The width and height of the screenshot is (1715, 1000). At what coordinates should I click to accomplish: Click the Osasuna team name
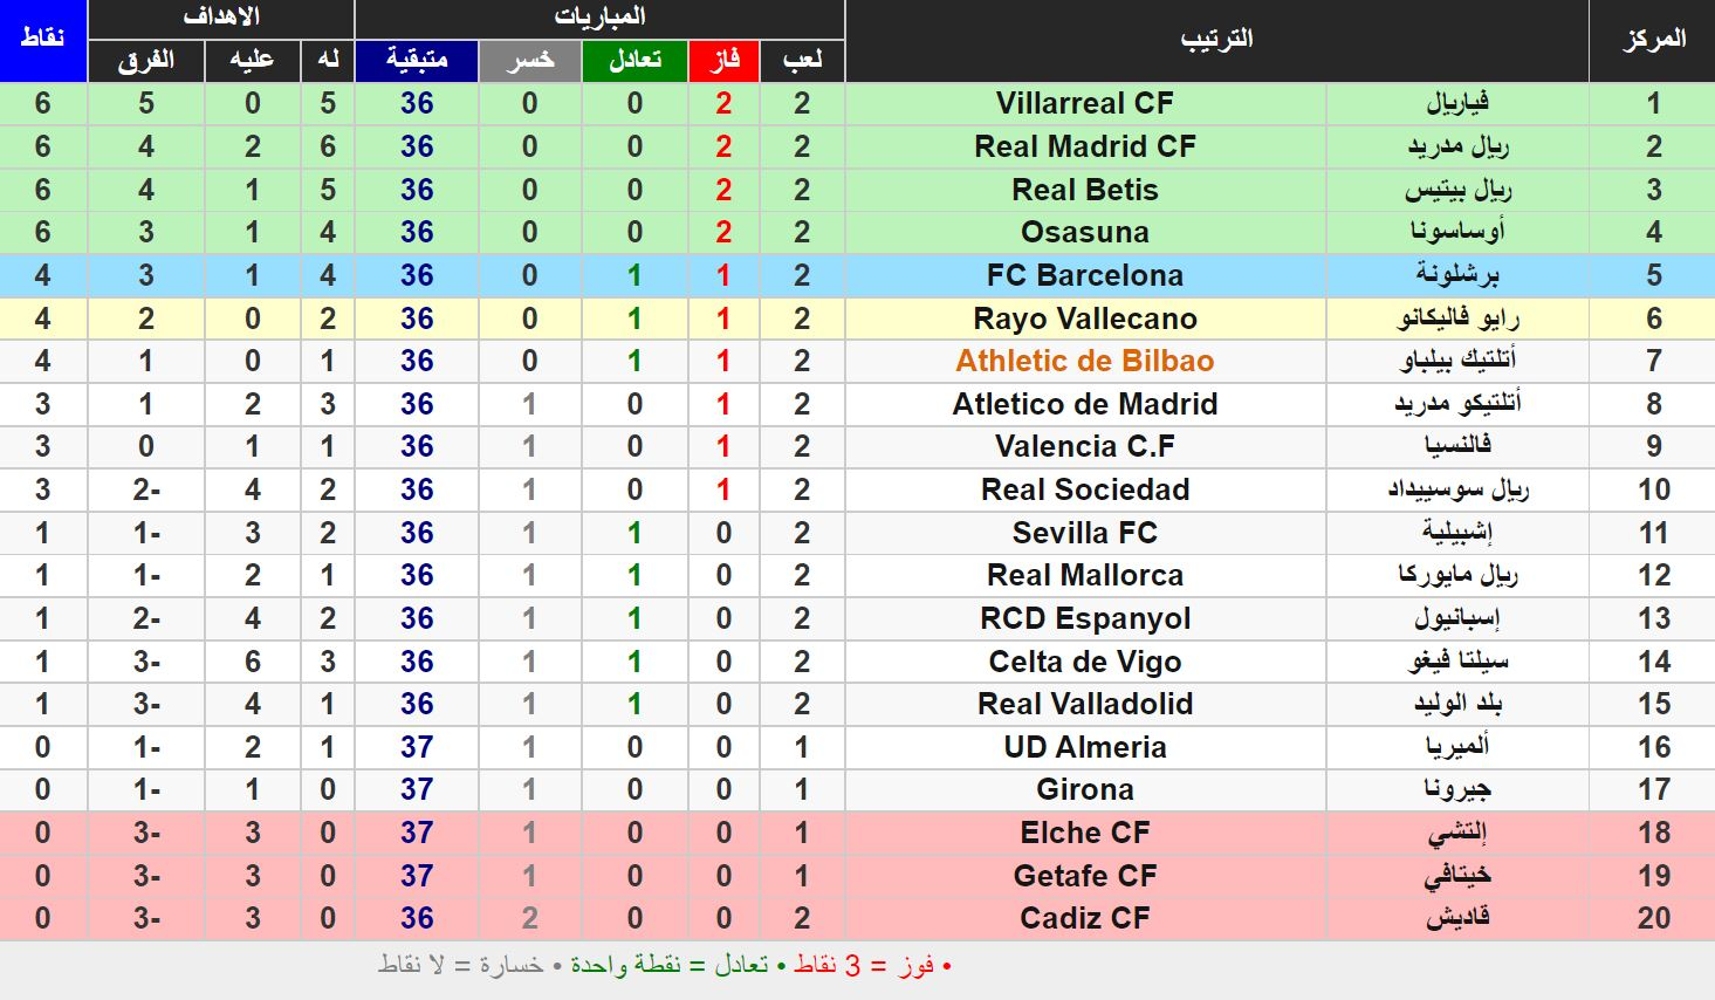click(1084, 232)
